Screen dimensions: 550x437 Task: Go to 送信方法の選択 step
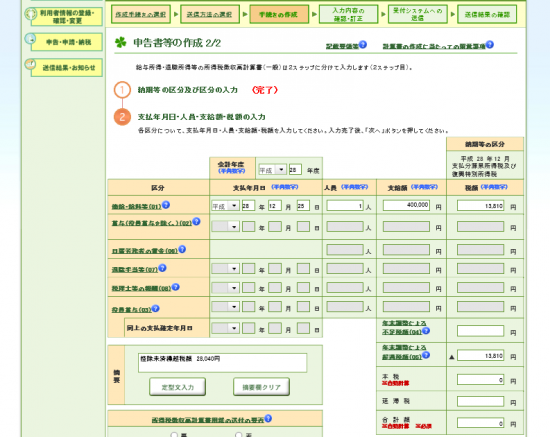pyautogui.click(x=209, y=14)
